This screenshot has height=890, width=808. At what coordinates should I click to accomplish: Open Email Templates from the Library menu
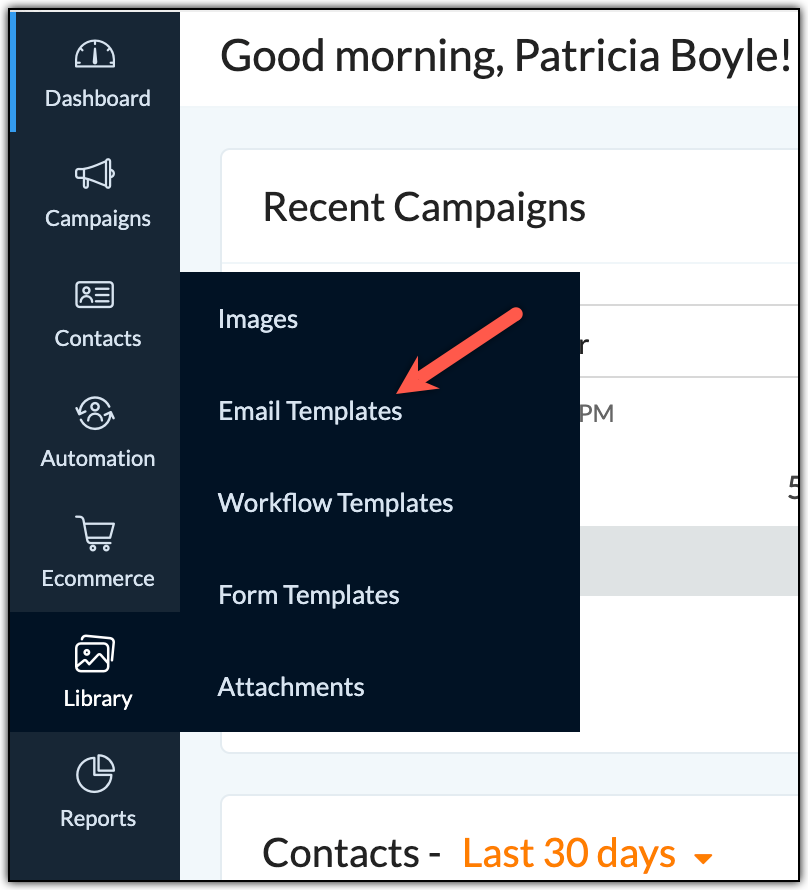[310, 410]
